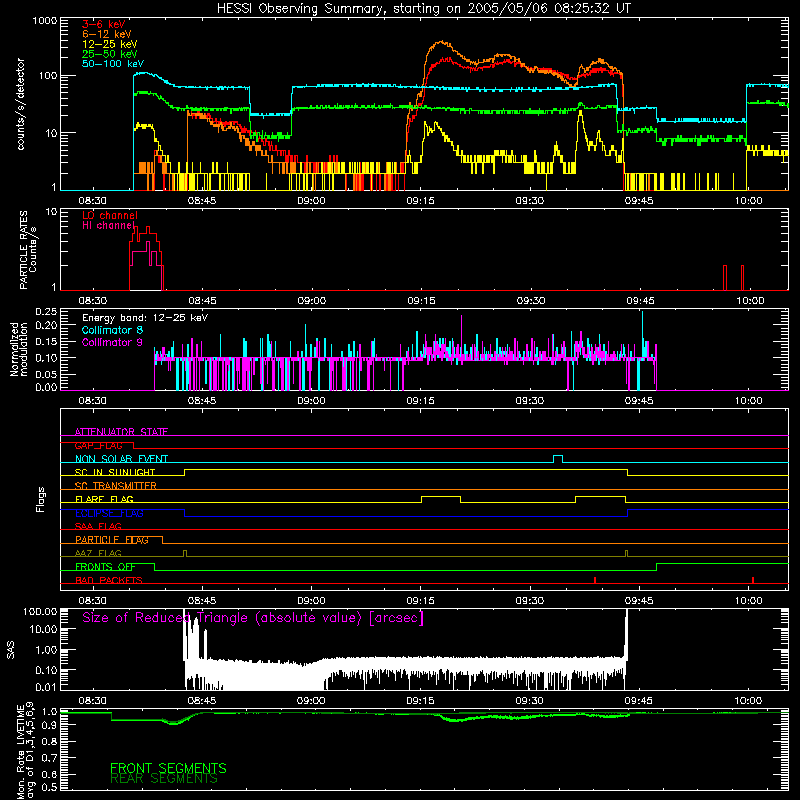This screenshot has width=800, height=800.
Task: Click the FLARE_FLAG label
Action: click(104, 499)
